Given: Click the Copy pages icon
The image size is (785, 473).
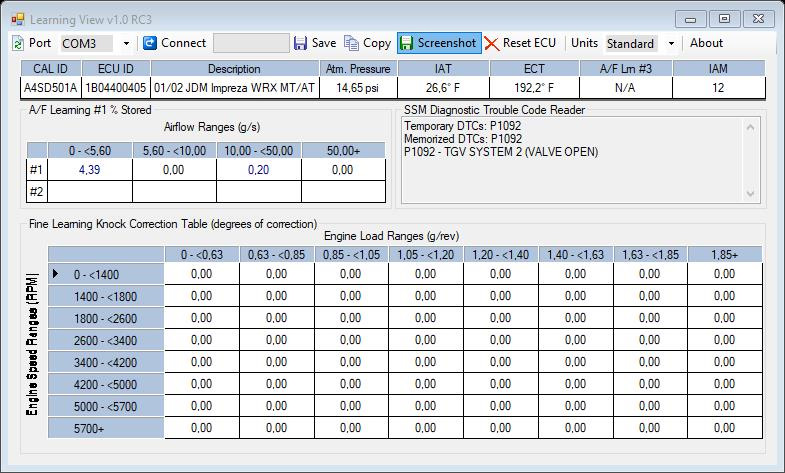Looking at the screenshot, I should click(351, 44).
